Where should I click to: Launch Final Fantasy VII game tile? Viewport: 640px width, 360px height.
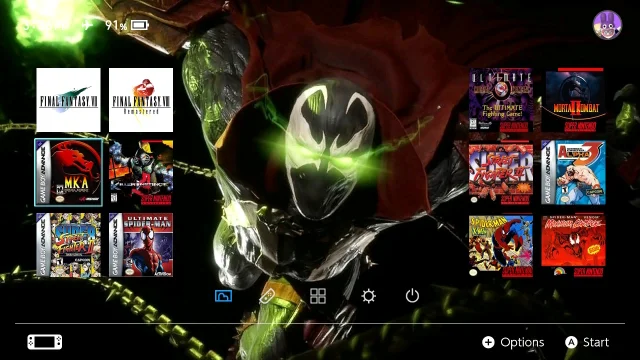click(68, 100)
